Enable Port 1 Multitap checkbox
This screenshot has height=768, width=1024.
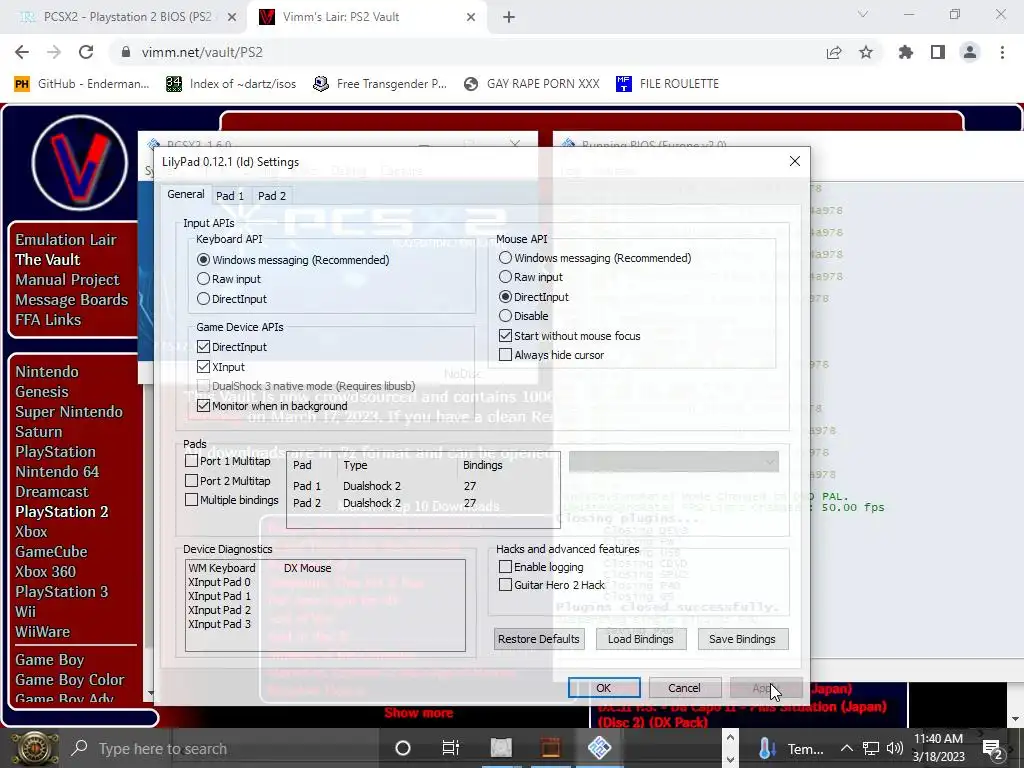[191, 461]
